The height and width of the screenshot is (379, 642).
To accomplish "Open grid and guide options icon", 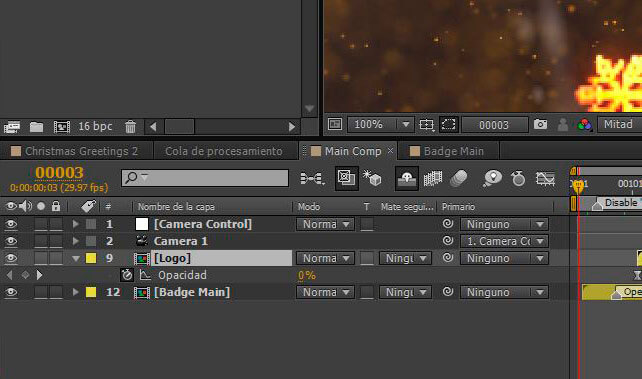I will tap(426, 124).
